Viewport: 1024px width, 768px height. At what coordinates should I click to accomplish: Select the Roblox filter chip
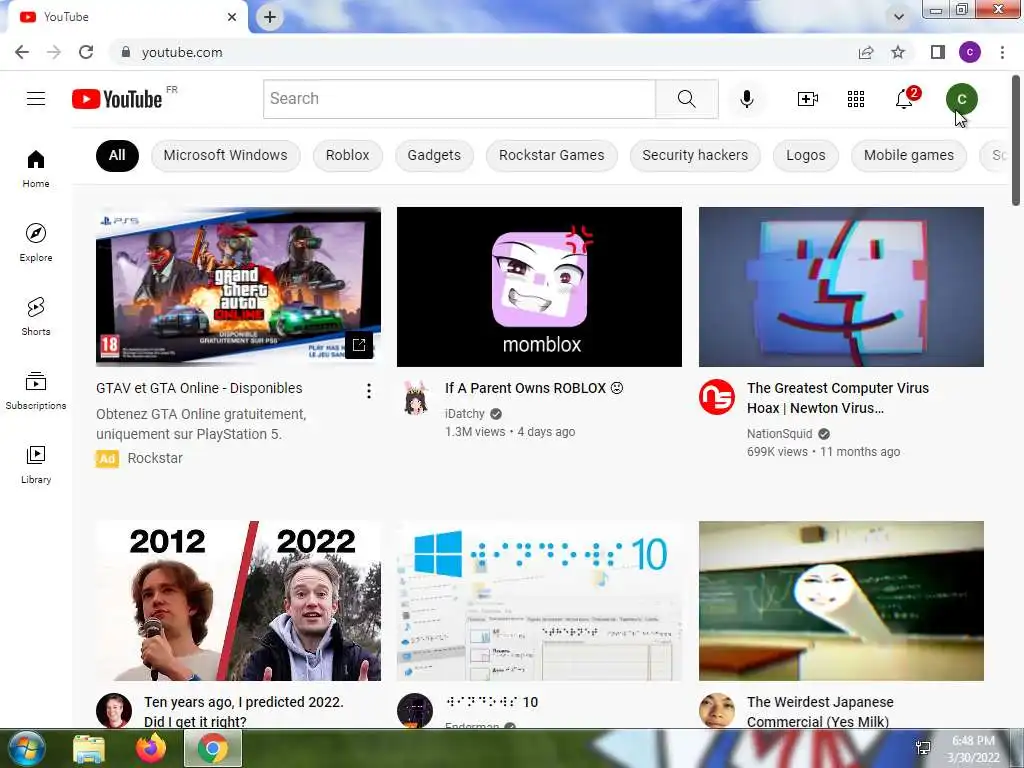tap(347, 155)
